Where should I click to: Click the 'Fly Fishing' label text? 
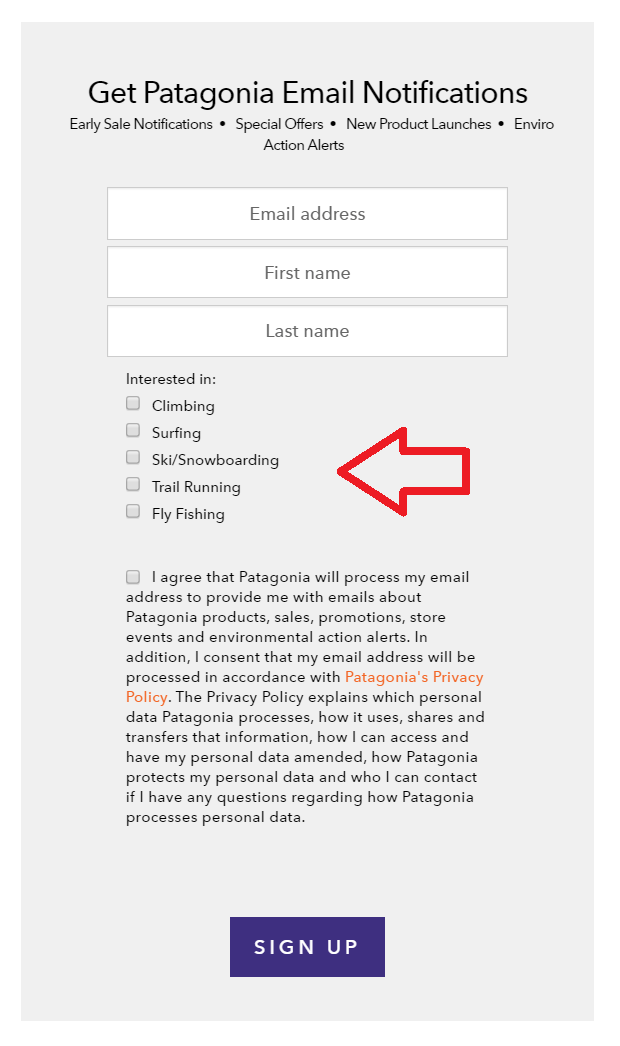188,514
